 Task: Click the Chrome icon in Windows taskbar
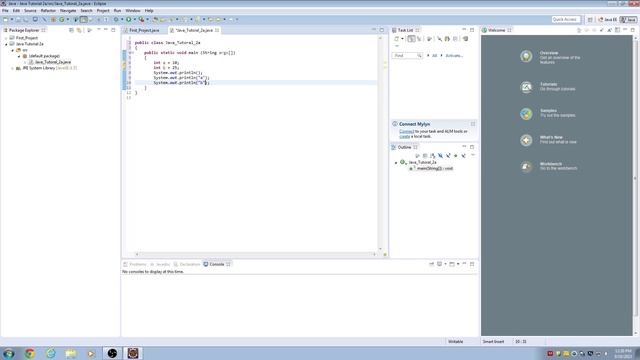click(29, 353)
